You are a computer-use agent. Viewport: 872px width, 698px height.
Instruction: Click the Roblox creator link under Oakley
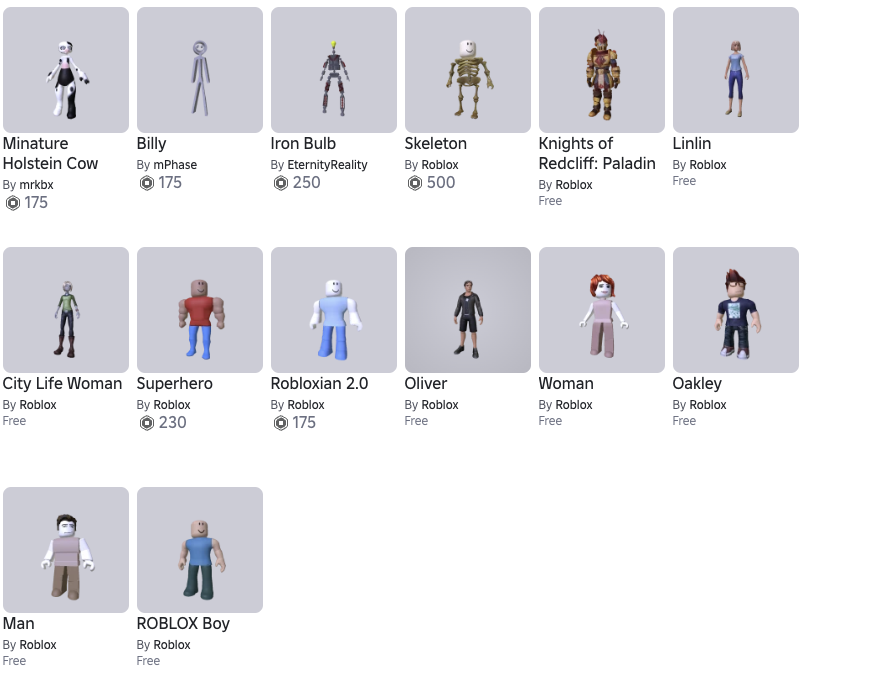pos(708,405)
